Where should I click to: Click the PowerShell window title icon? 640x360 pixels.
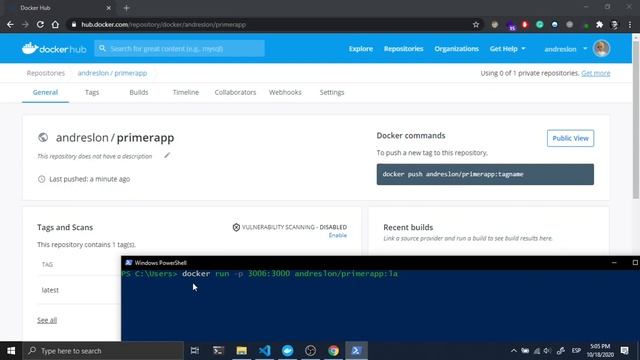coord(129,262)
